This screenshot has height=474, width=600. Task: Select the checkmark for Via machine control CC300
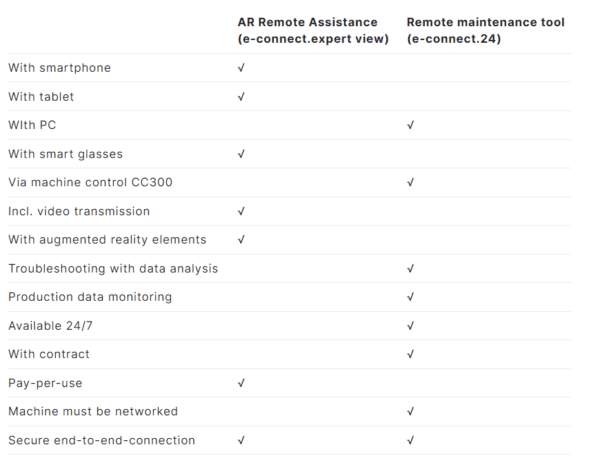(x=410, y=183)
